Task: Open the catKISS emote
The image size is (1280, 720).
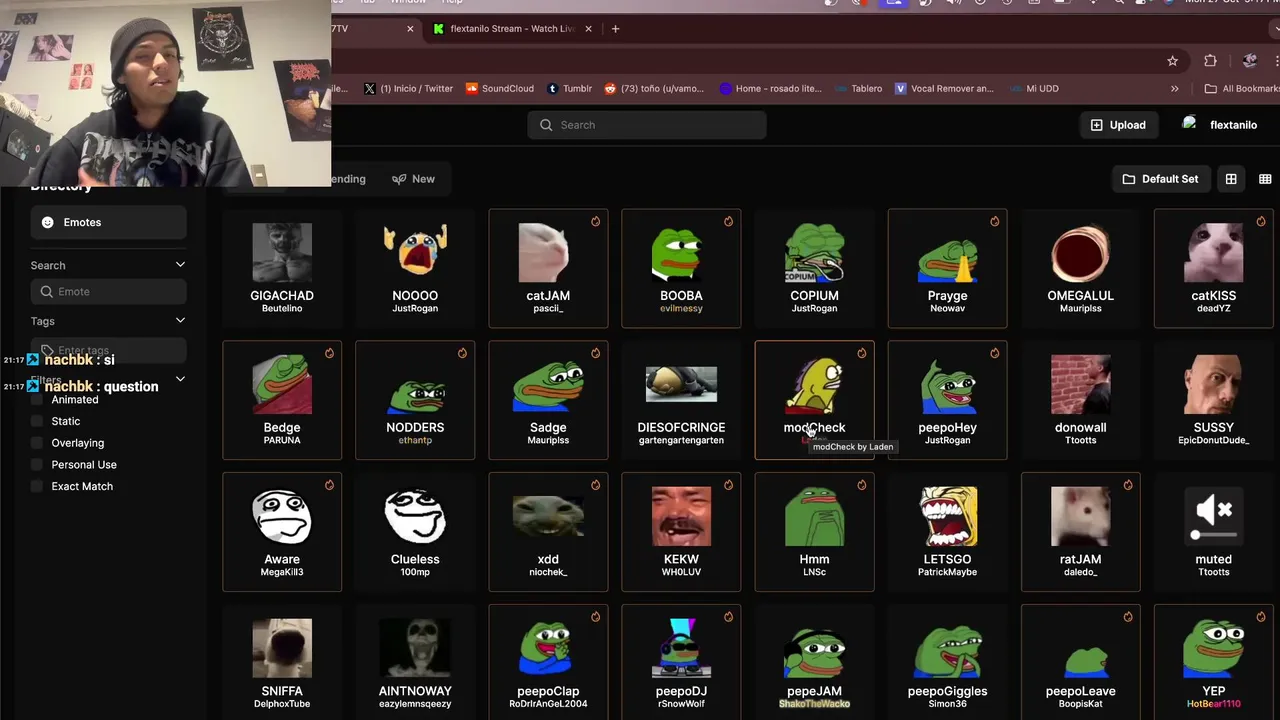Action: click(1213, 268)
